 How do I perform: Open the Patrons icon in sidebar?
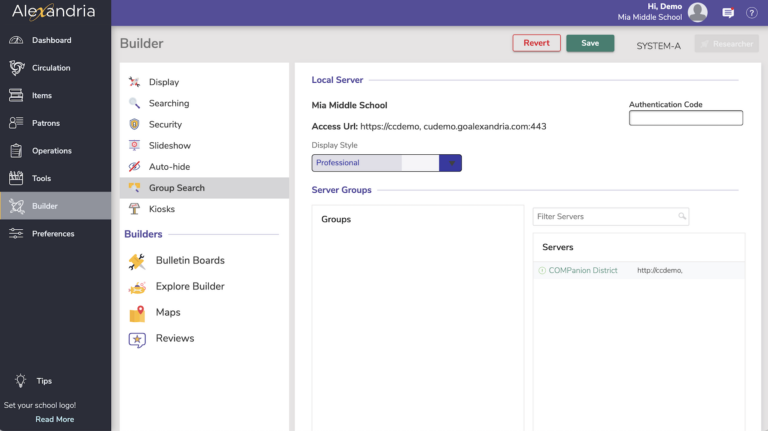pyautogui.click(x=16, y=123)
